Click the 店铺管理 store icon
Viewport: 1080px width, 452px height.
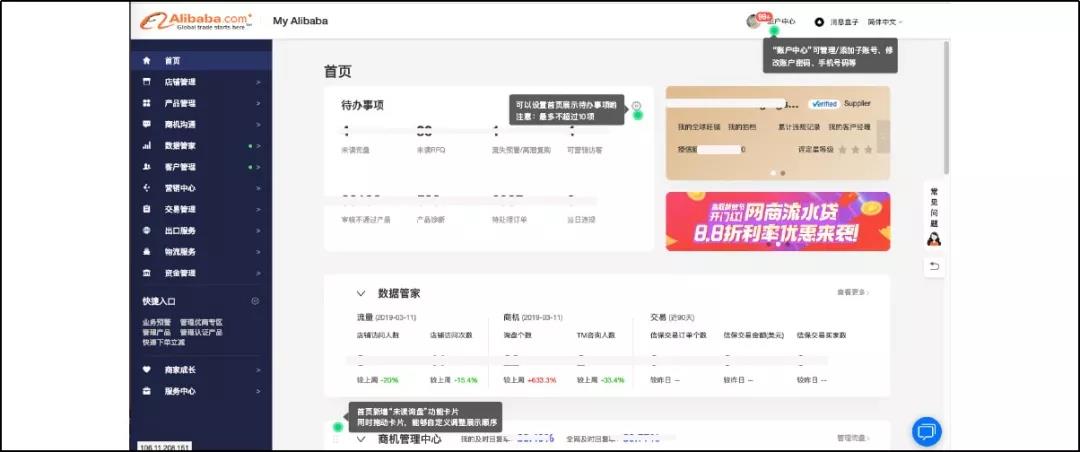coord(147,82)
